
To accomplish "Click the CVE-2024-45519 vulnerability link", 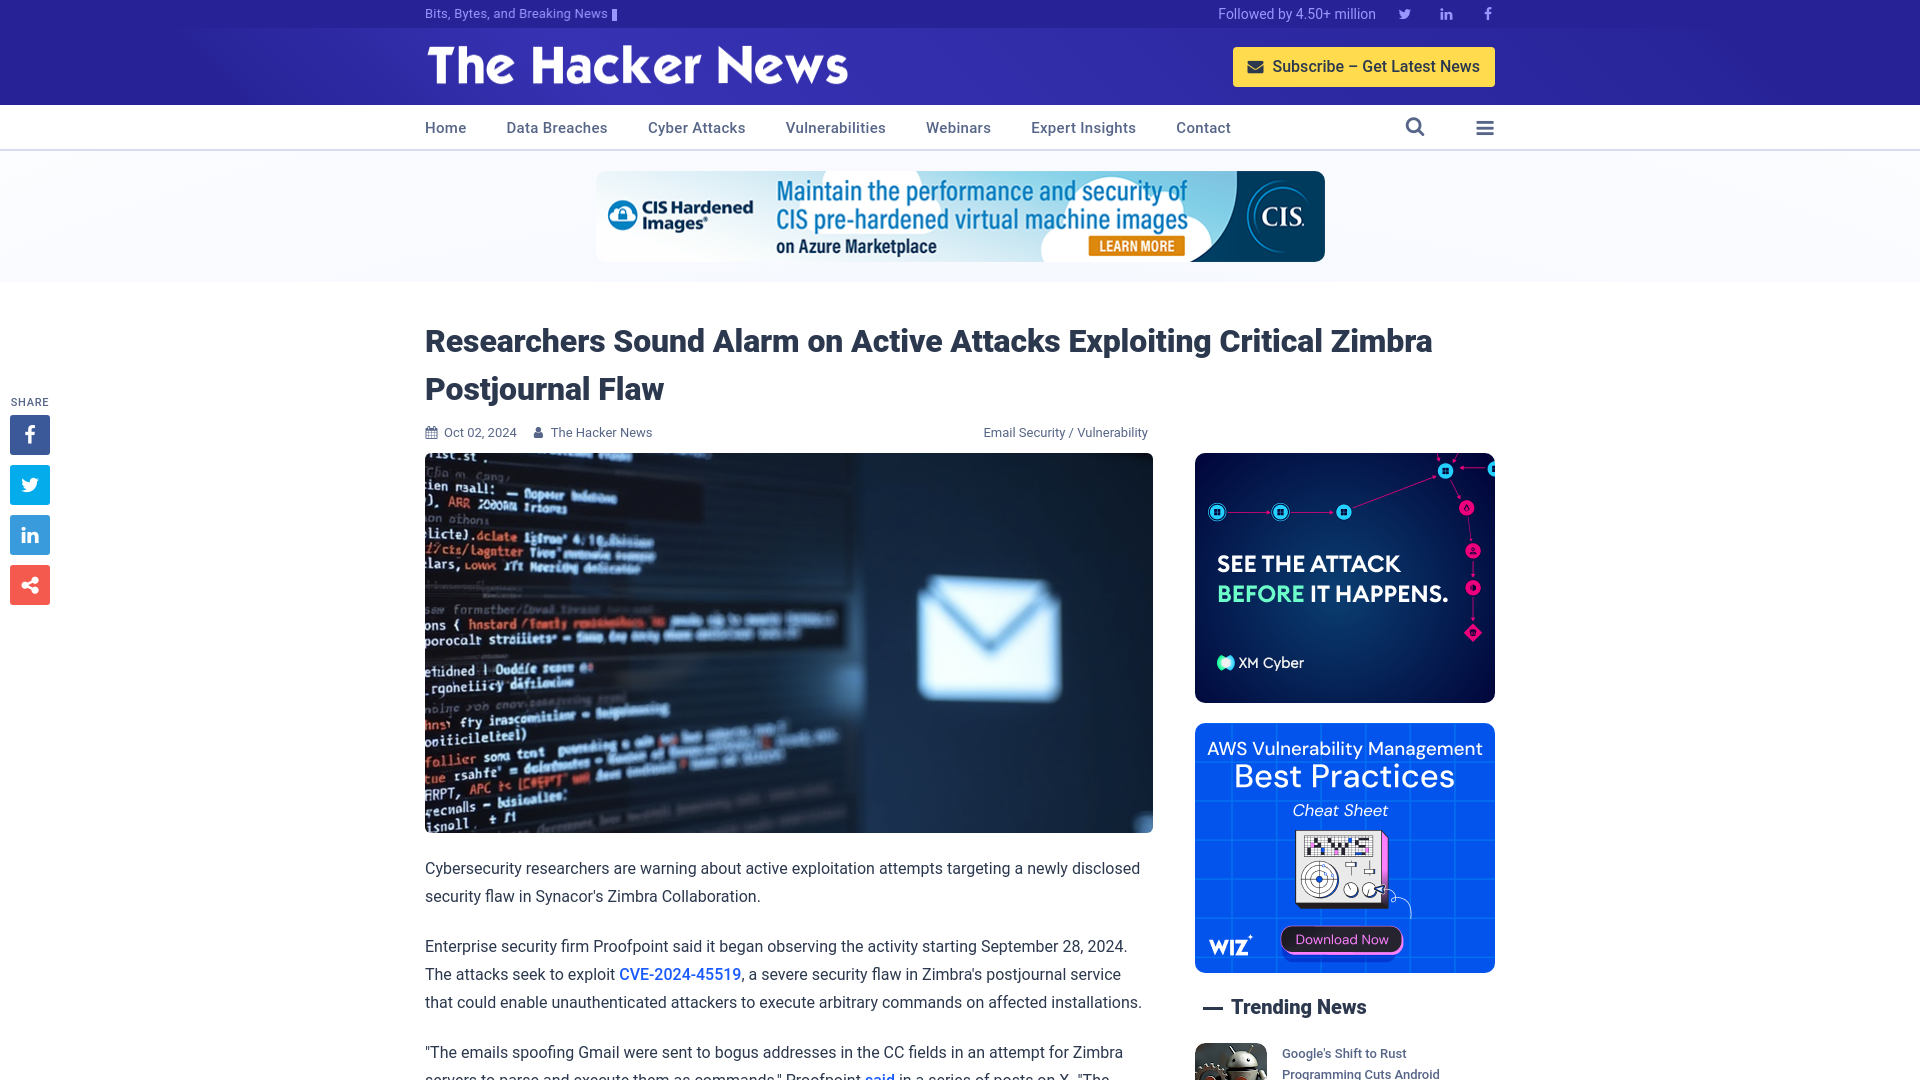I will point(679,975).
